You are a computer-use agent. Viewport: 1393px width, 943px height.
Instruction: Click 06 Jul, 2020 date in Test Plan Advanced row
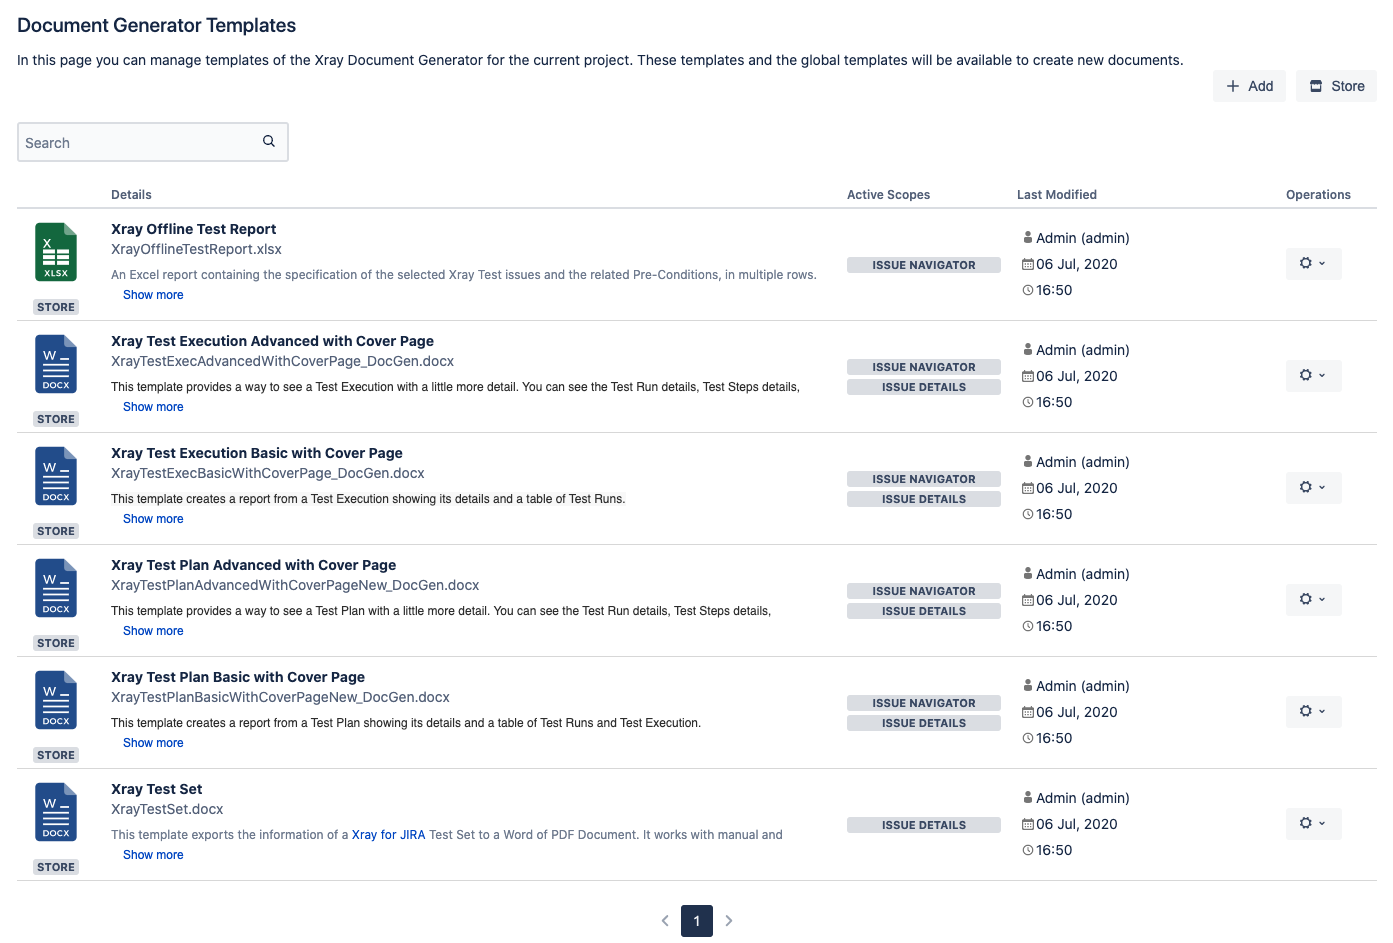coord(1077,600)
